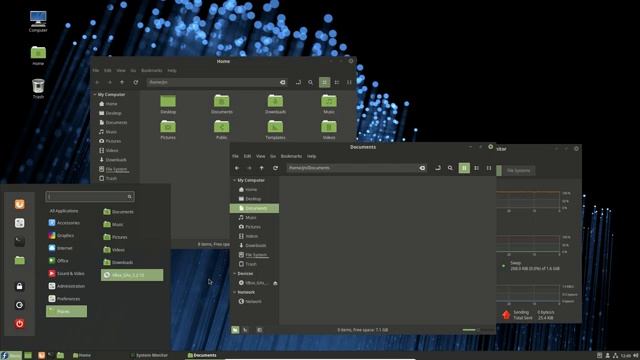Go to parent folder in Documents window
Viewport: 640px width, 360px height.
pos(262,168)
